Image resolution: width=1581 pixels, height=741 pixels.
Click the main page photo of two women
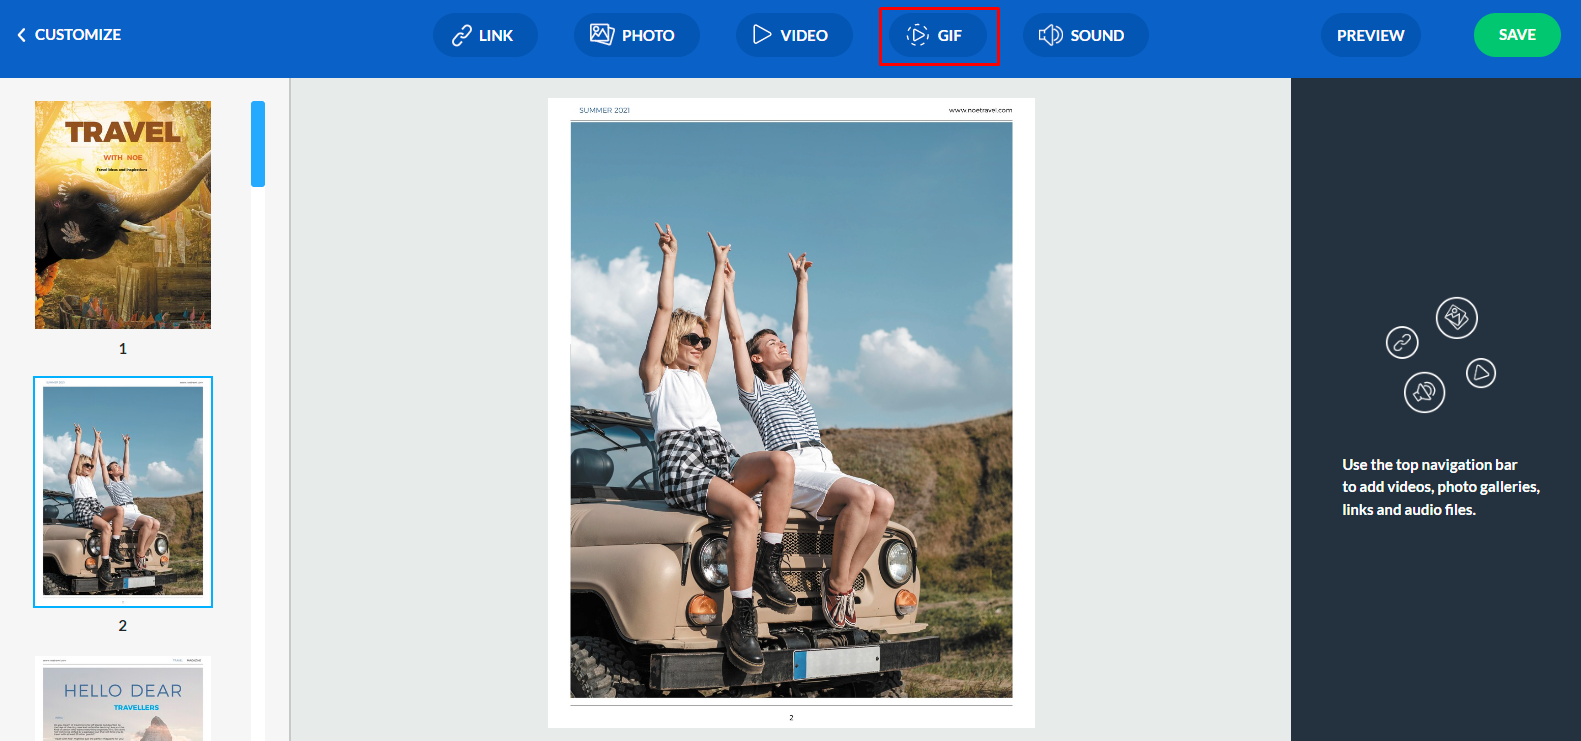coord(791,410)
